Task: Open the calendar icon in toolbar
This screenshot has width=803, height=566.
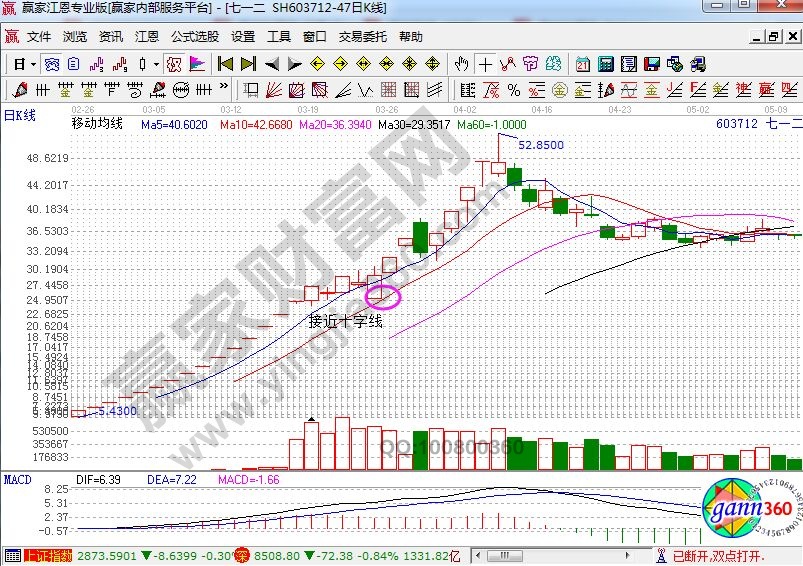Action: click(x=583, y=64)
